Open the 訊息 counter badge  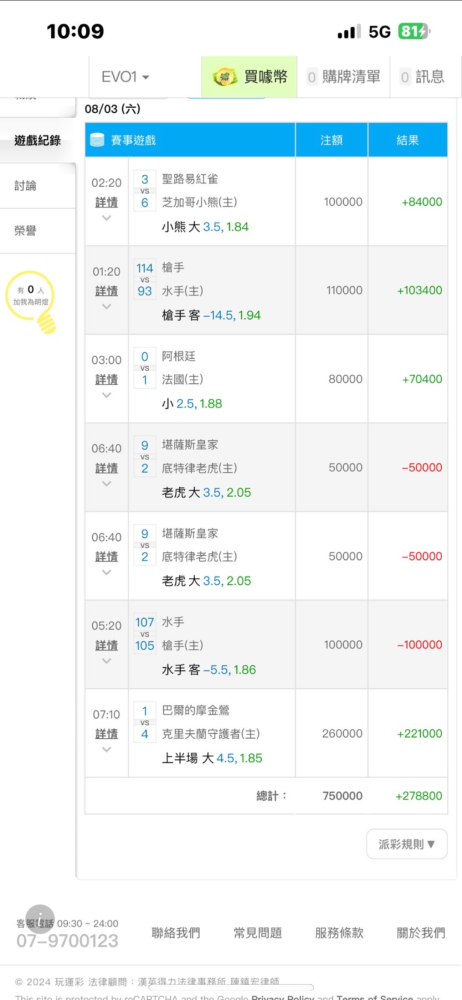[x=405, y=78]
